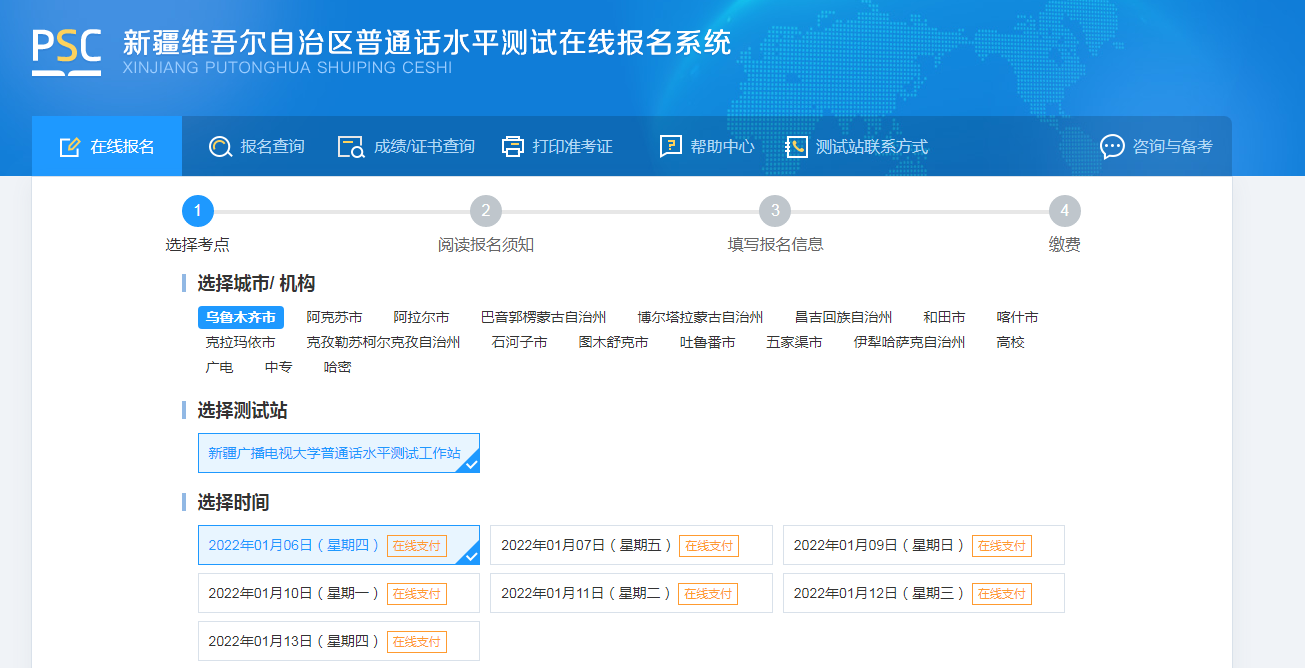The image size is (1305, 668).
Task: Click step 4 circle 缴费
Action: click(1064, 211)
